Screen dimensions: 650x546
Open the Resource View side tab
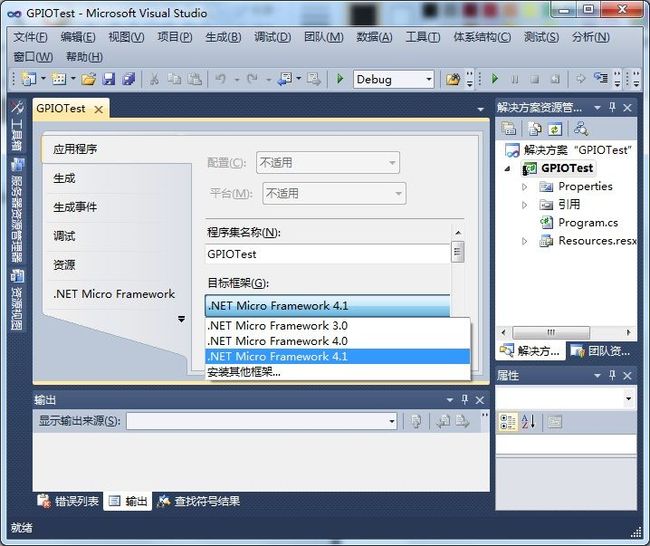(x=17, y=300)
